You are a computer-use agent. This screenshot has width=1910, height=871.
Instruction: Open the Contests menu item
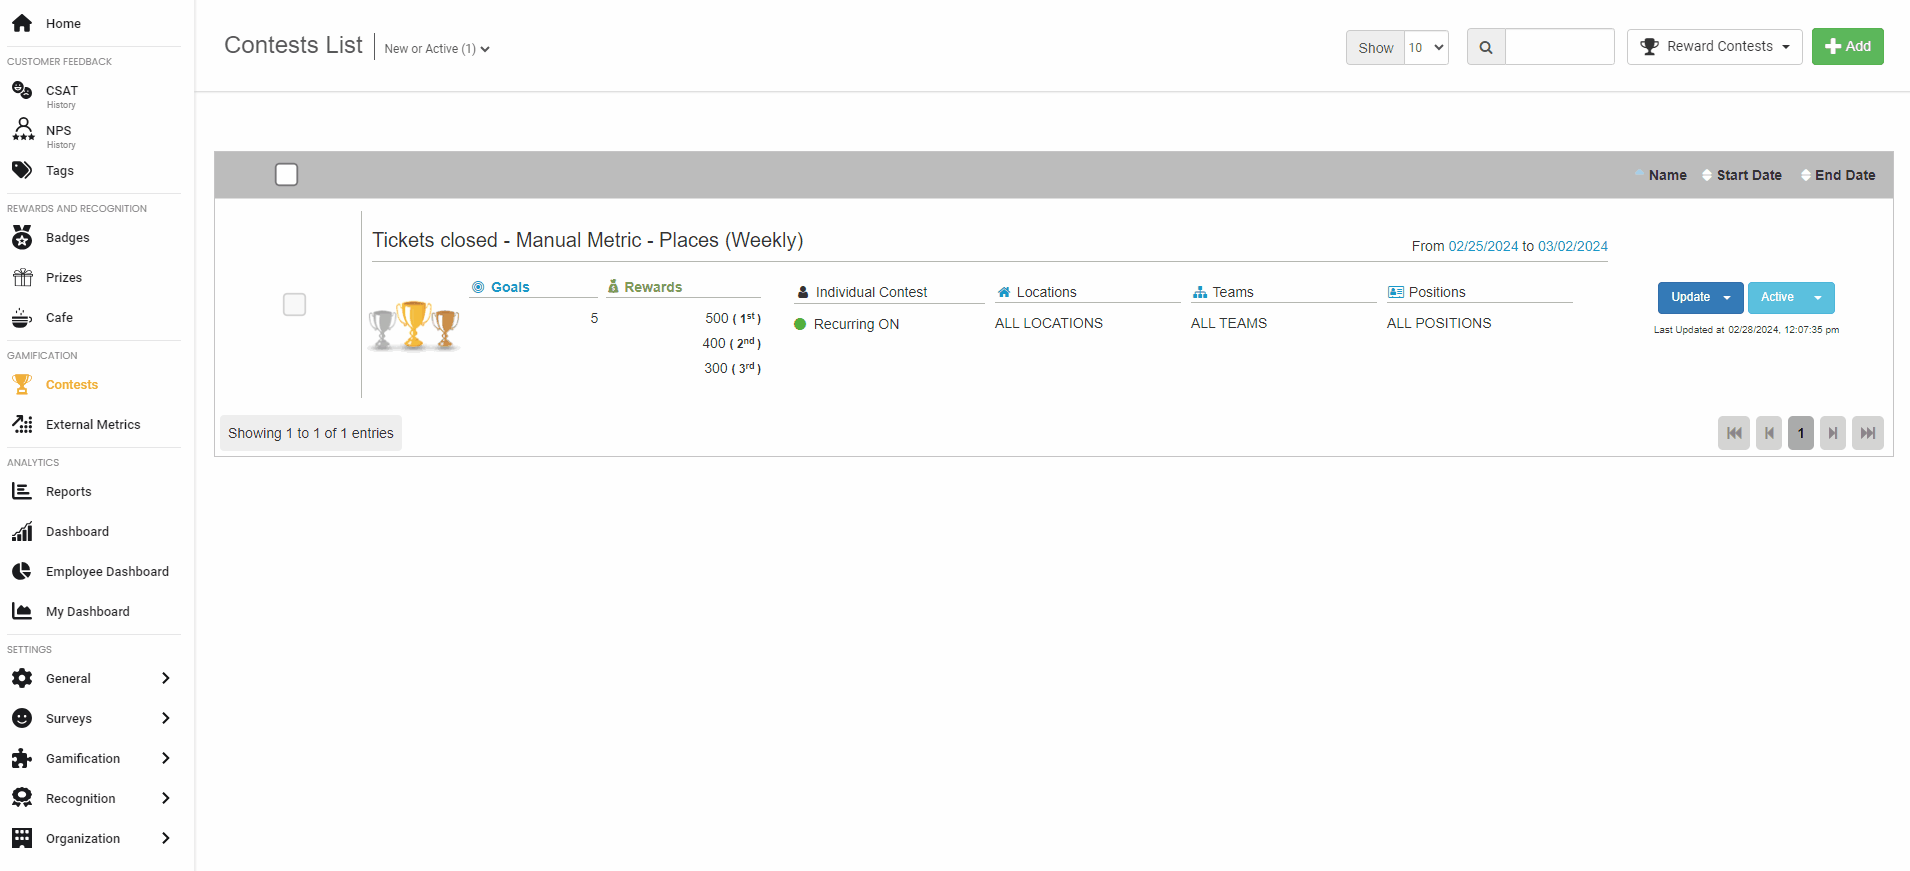coord(72,384)
